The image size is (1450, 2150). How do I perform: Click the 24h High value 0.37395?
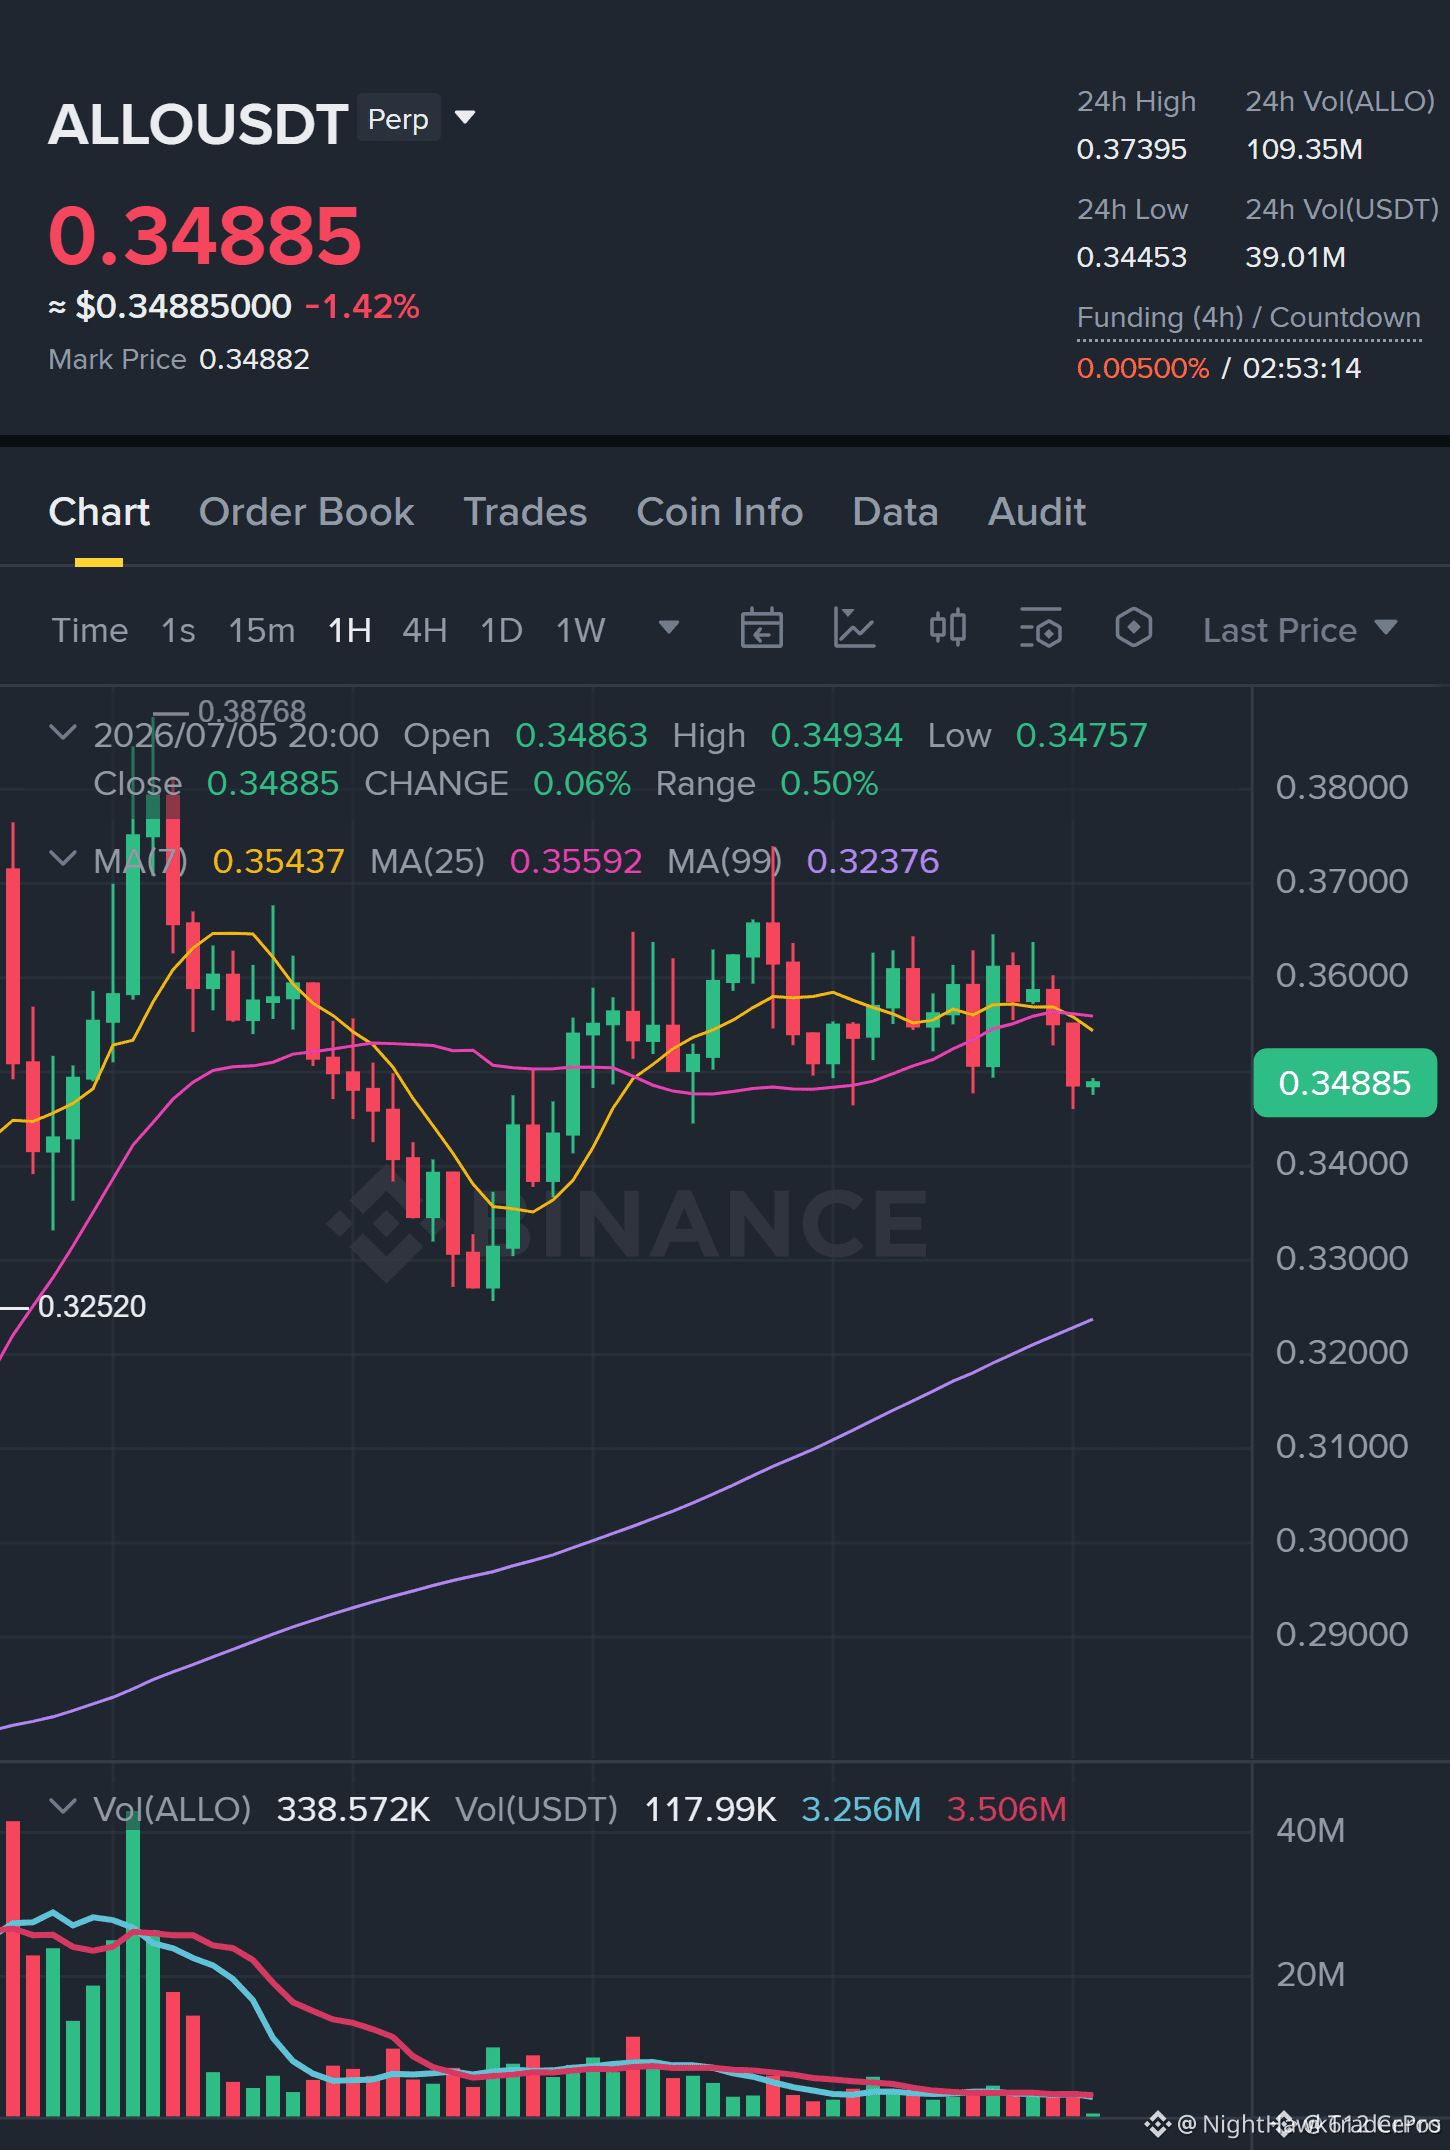coord(1131,150)
